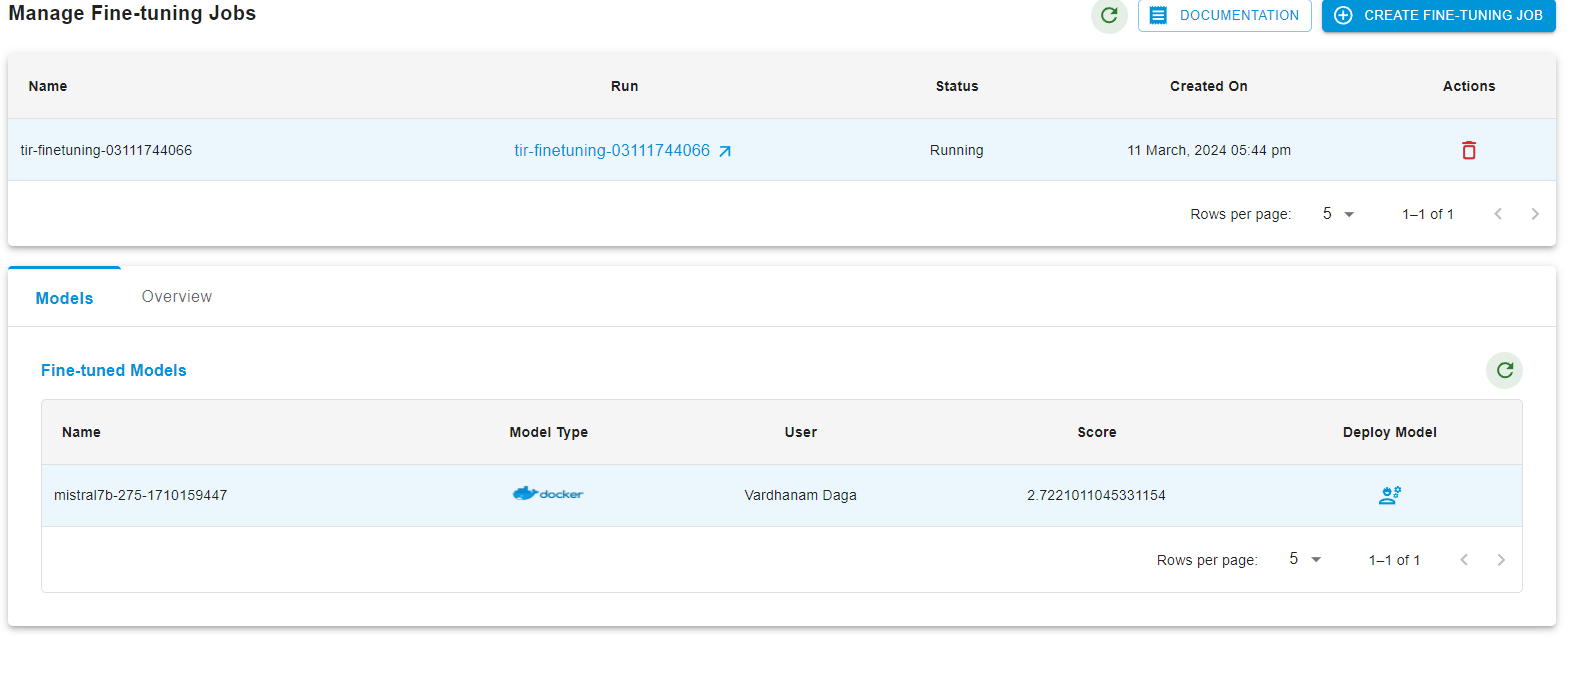Deploy model mistral7b-275-1710159447
This screenshot has height=690, width=1582.
tap(1390, 495)
